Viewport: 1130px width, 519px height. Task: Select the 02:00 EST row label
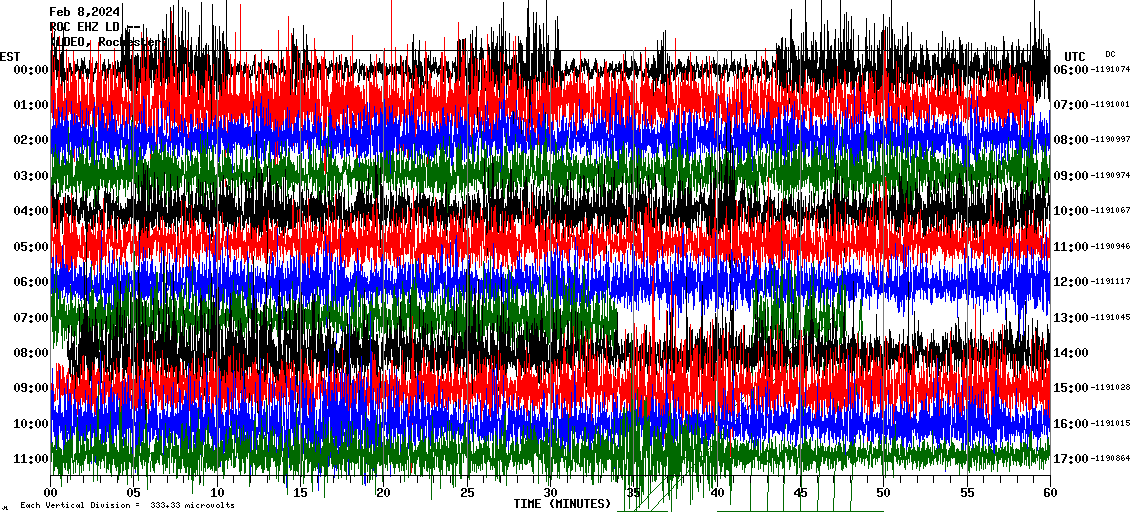[30, 140]
